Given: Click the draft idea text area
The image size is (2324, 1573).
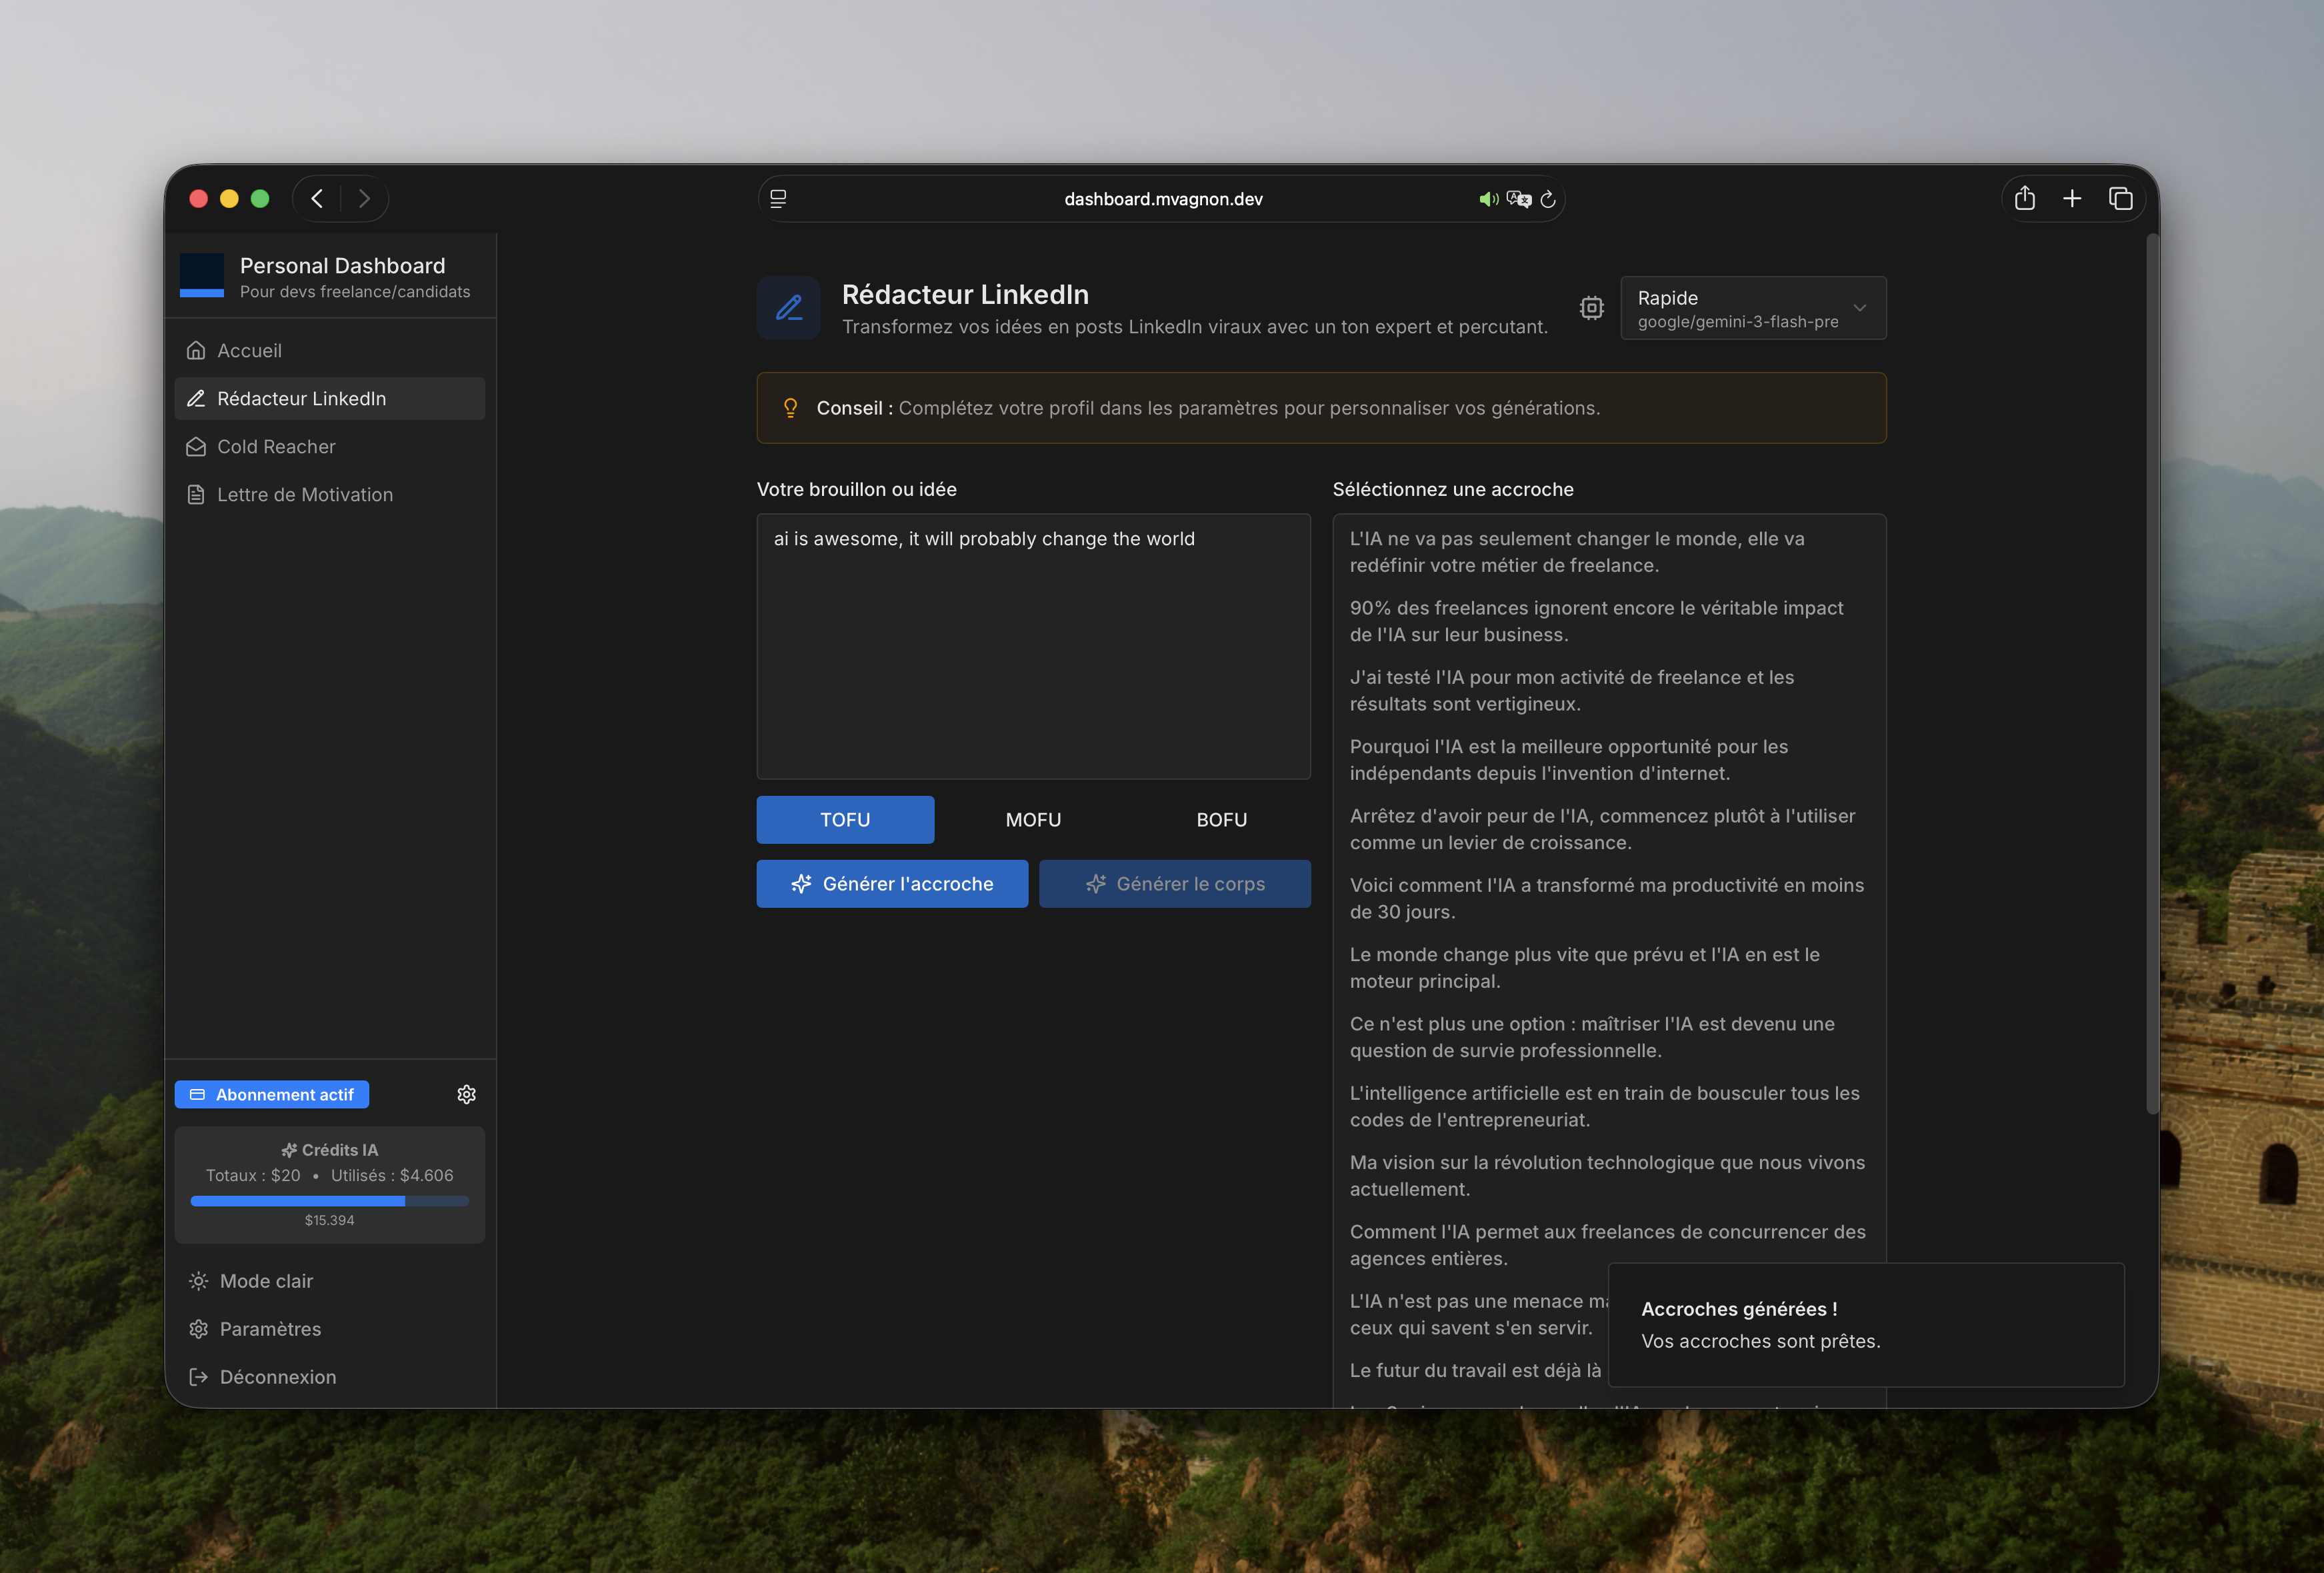Looking at the screenshot, I should 1032,646.
